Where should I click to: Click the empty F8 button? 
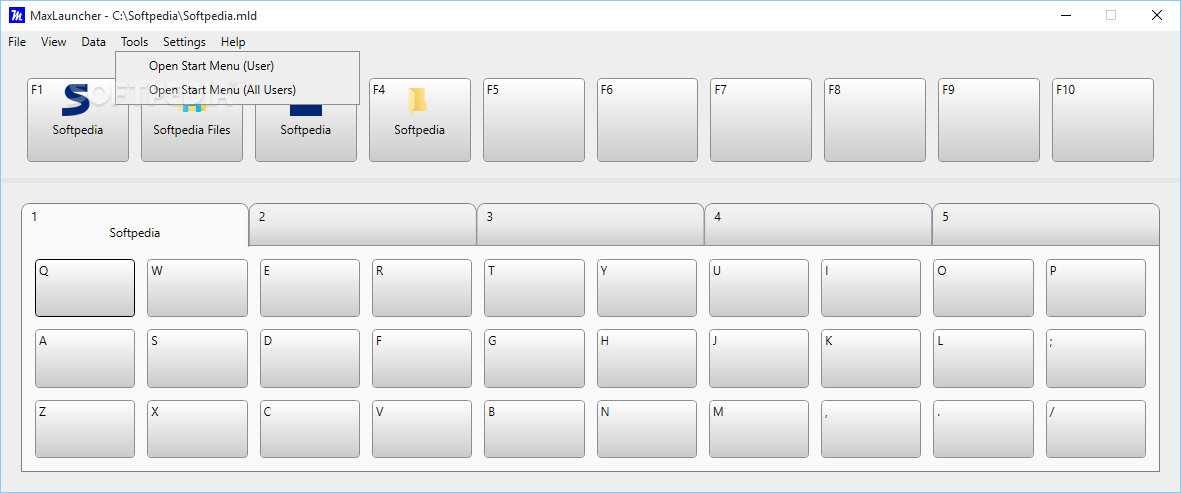click(x=875, y=120)
